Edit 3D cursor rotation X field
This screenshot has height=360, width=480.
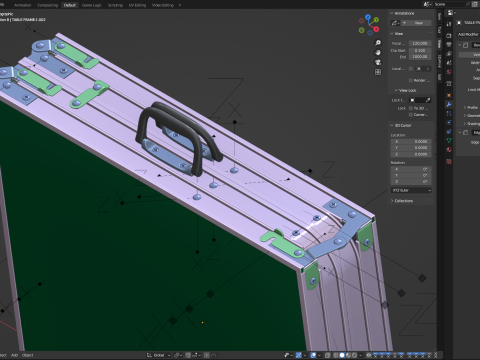[411, 169]
